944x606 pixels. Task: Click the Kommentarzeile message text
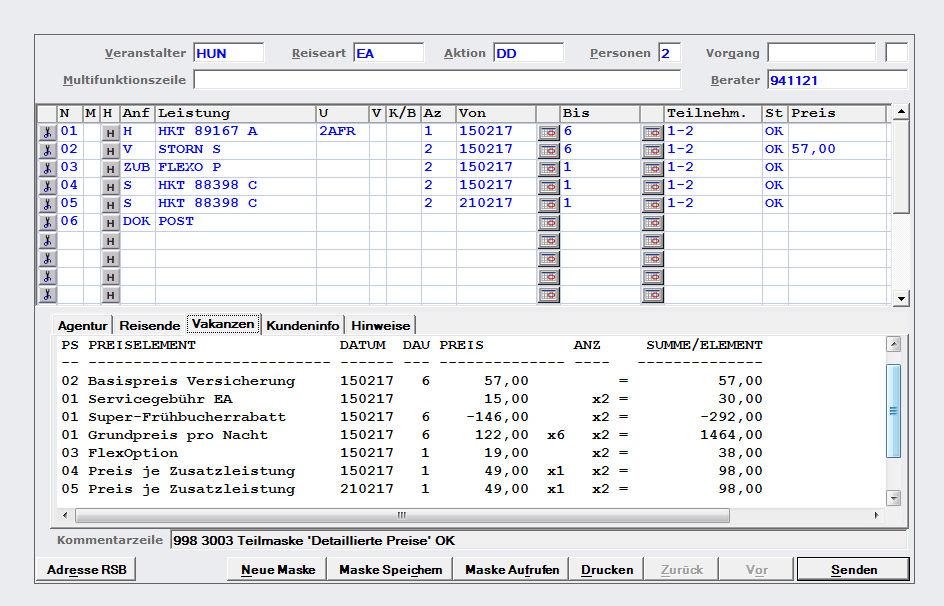[x=314, y=540]
